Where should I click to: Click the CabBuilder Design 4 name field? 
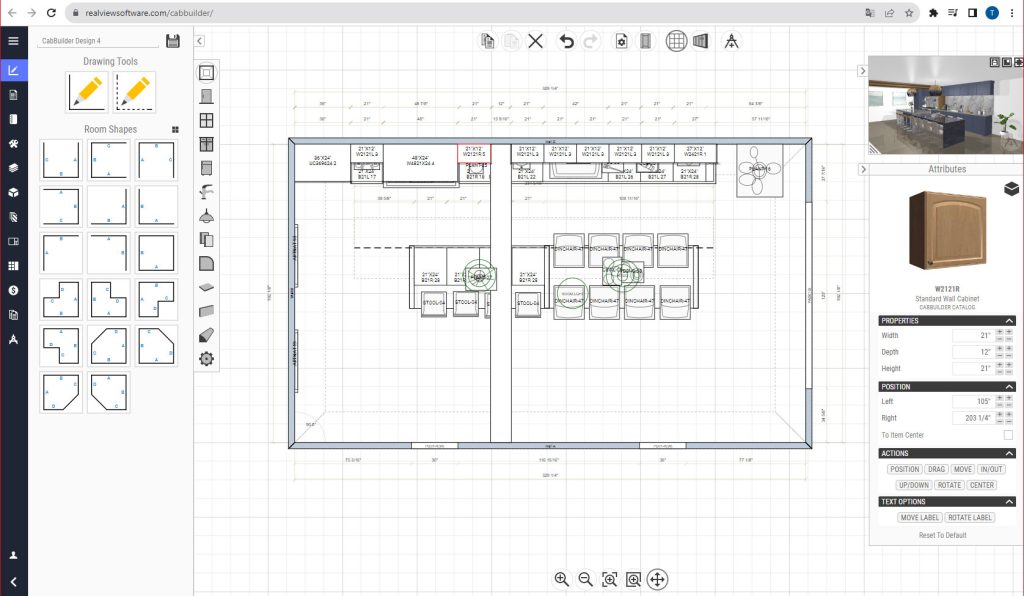(98, 40)
